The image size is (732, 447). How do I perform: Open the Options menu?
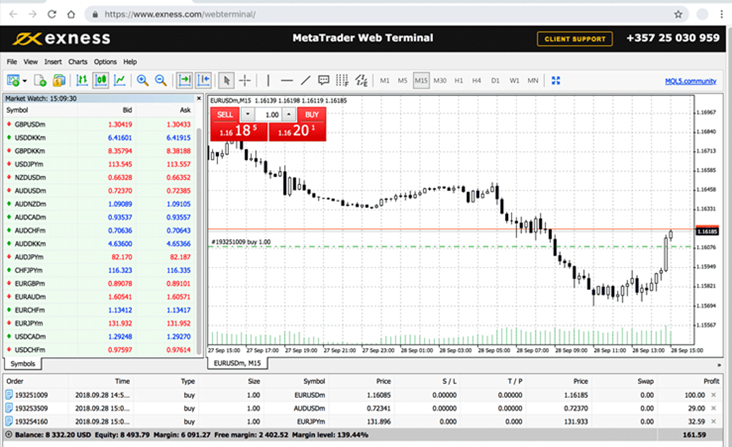tap(105, 62)
